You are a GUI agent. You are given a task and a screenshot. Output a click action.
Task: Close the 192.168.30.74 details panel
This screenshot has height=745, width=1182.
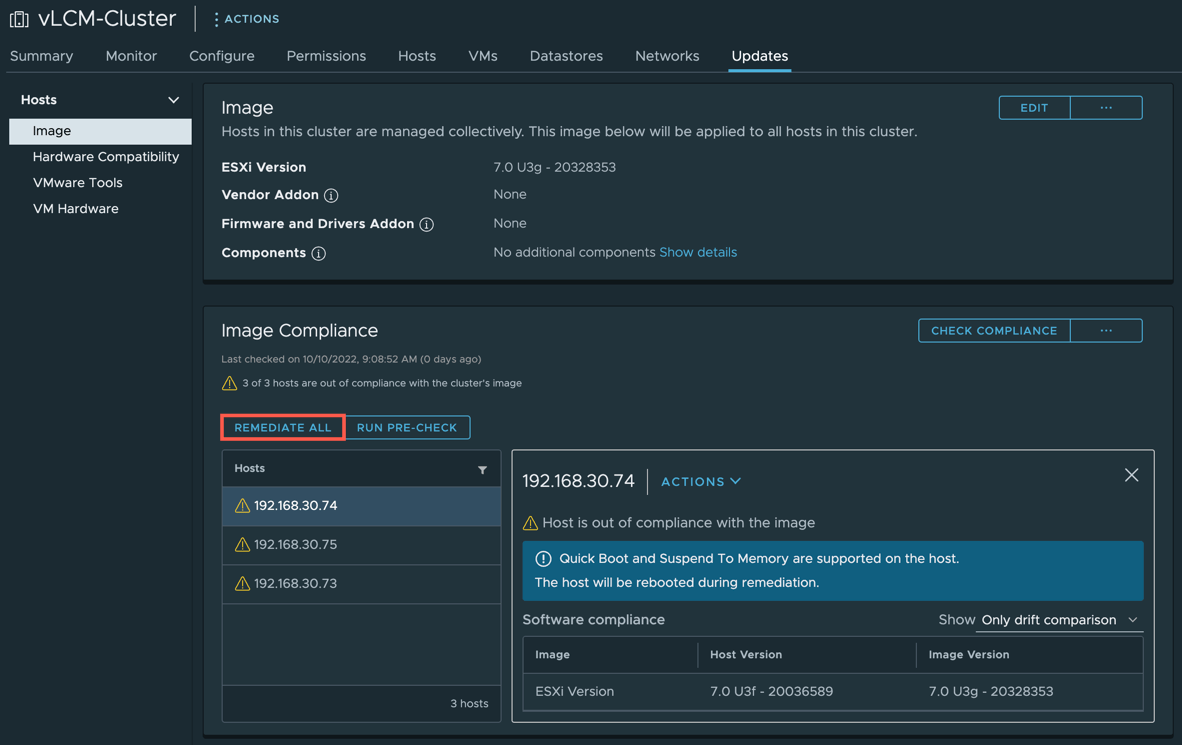[1131, 476]
